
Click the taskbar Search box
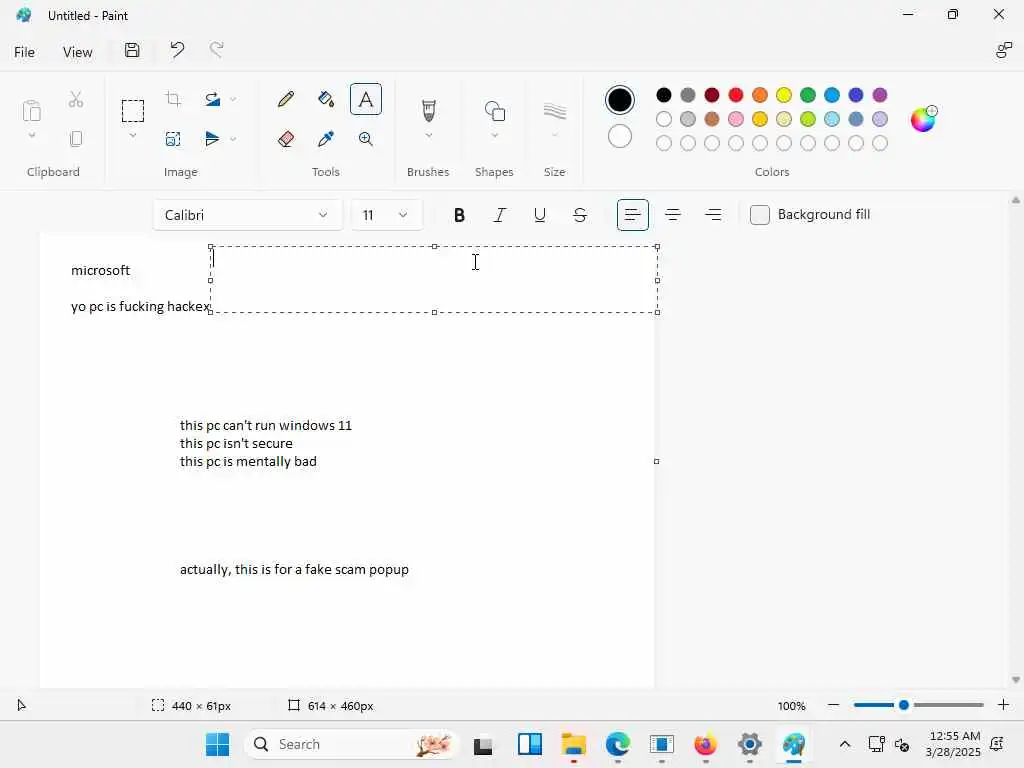point(351,744)
